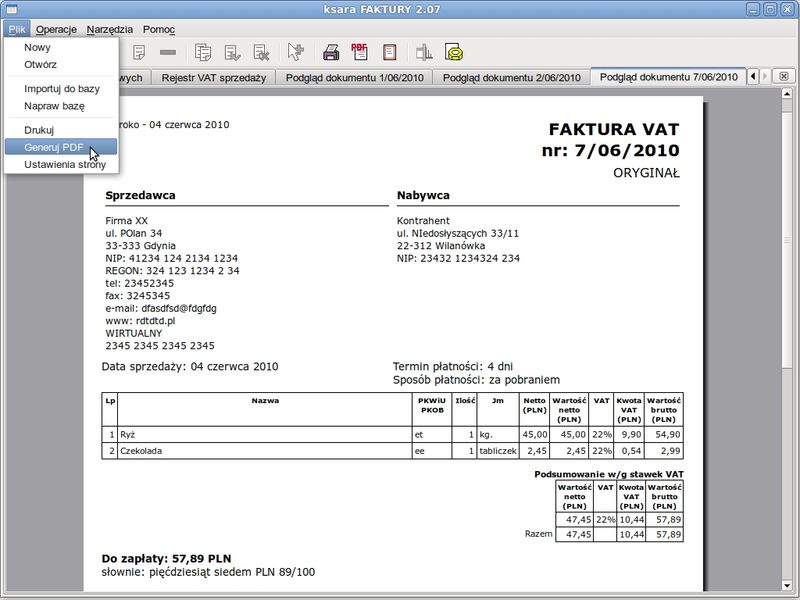
Task: Click the duplicate documents toolbar icon
Action: 203,52
